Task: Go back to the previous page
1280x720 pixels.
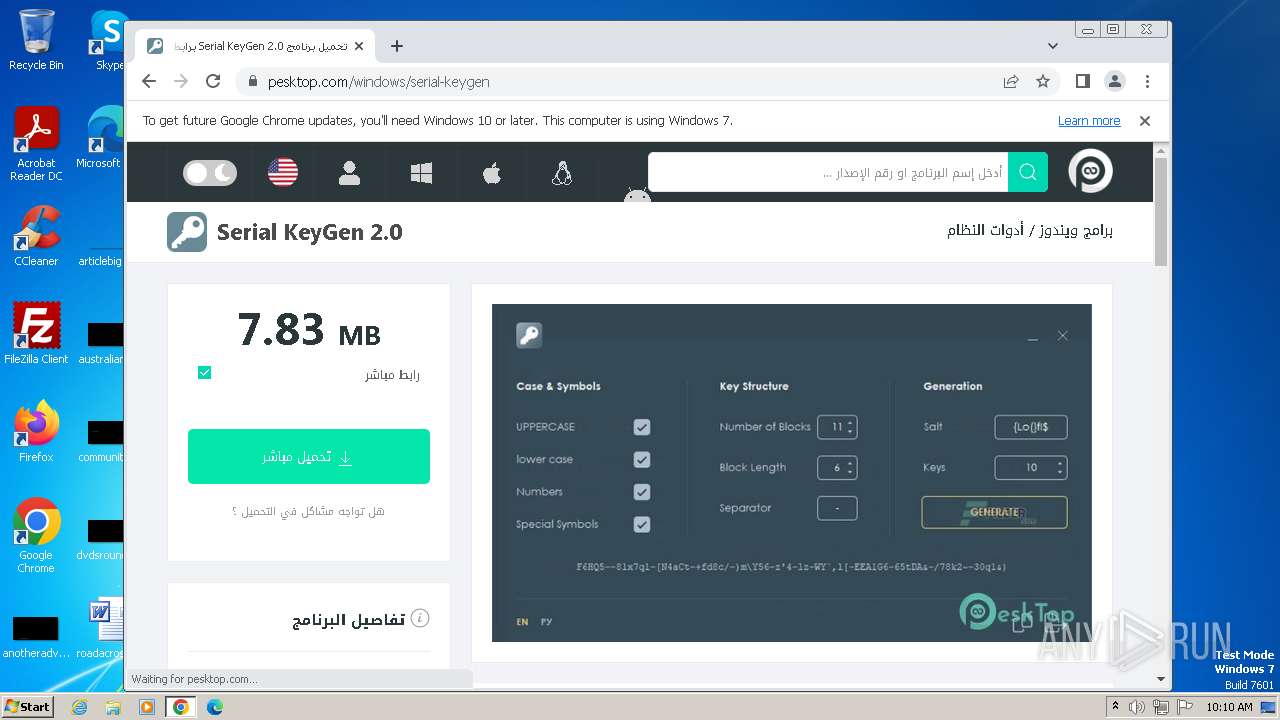Action: [149, 82]
